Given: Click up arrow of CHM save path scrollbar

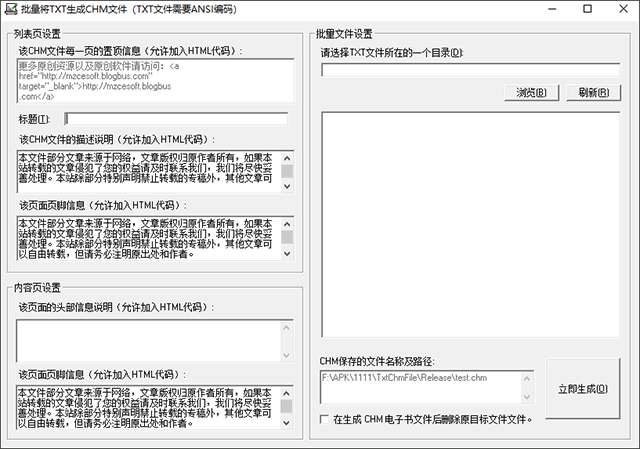Looking at the screenshot, I should 527,378.
